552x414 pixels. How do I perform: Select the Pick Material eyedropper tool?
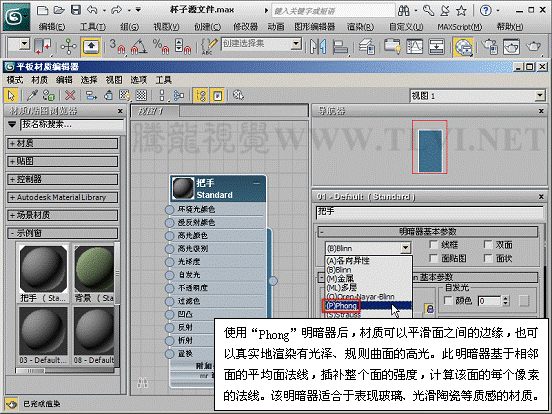coord(32,95)
